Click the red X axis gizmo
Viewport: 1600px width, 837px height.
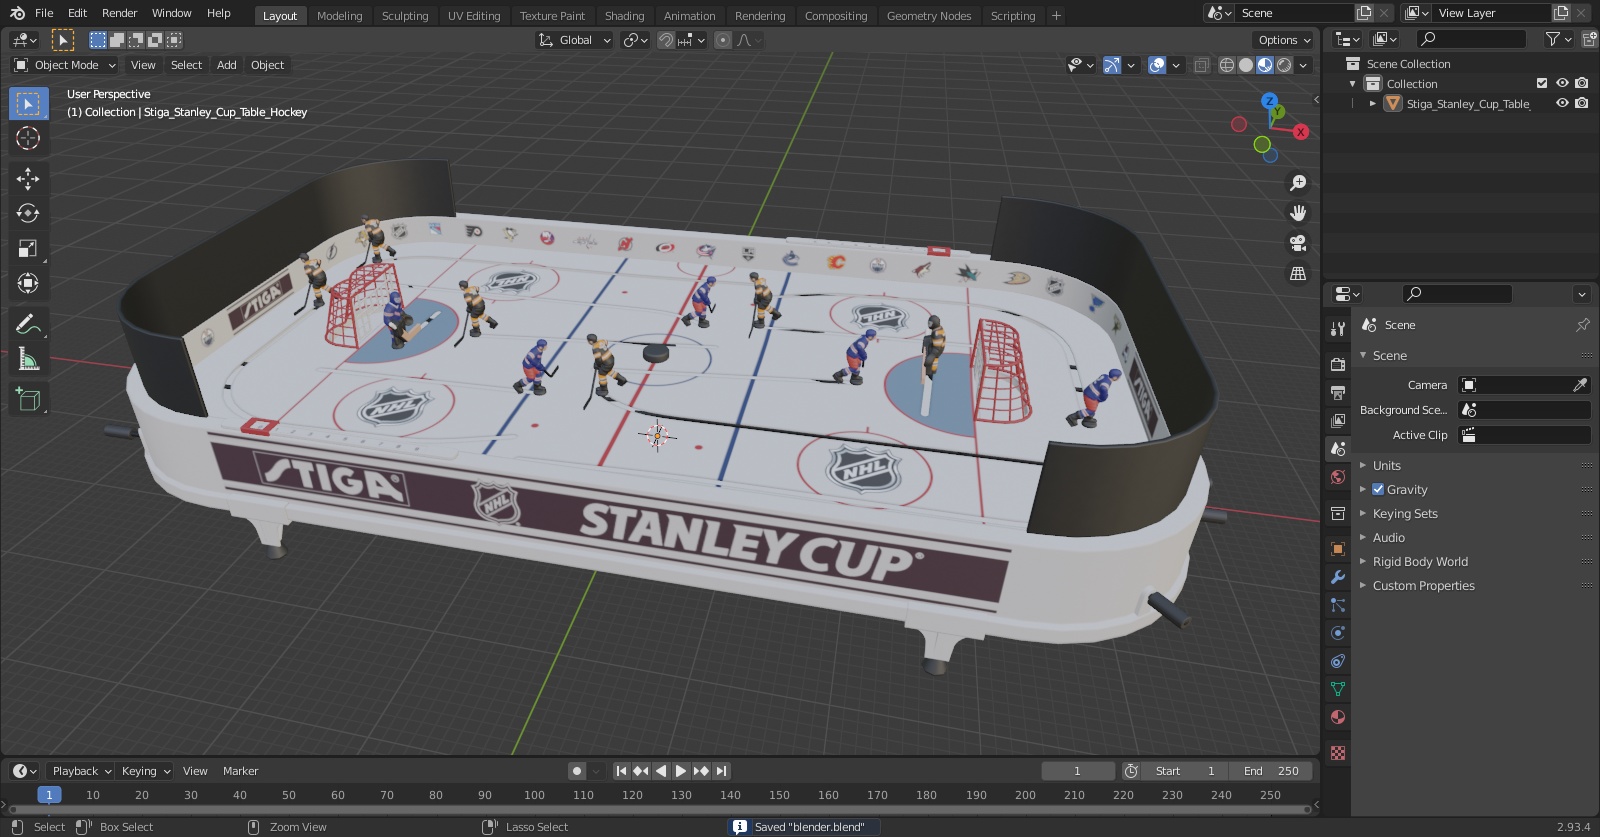(x=1300, y=132)
